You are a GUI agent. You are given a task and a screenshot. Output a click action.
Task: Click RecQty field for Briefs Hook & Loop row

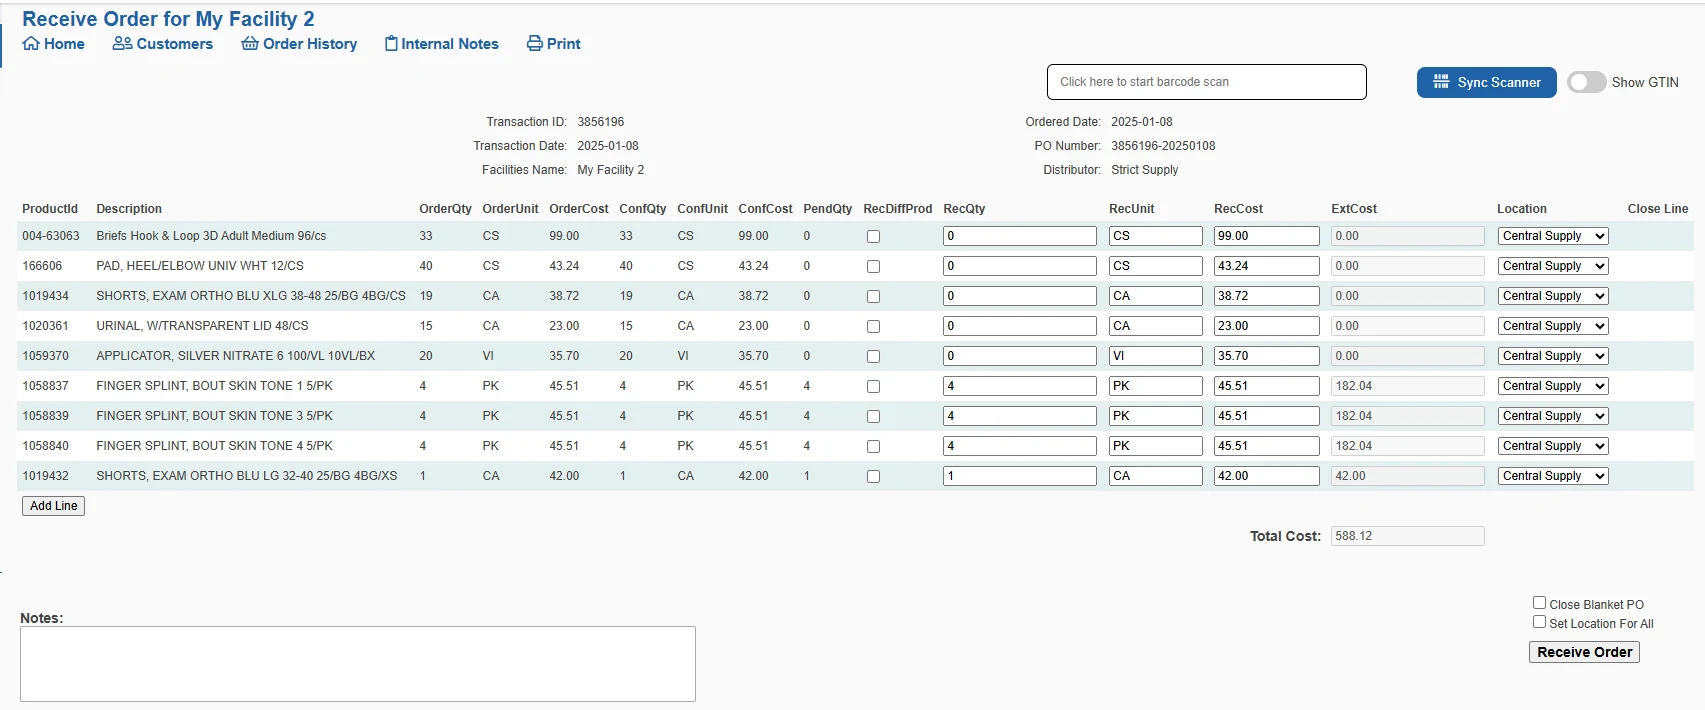(x=1020, y=236)
